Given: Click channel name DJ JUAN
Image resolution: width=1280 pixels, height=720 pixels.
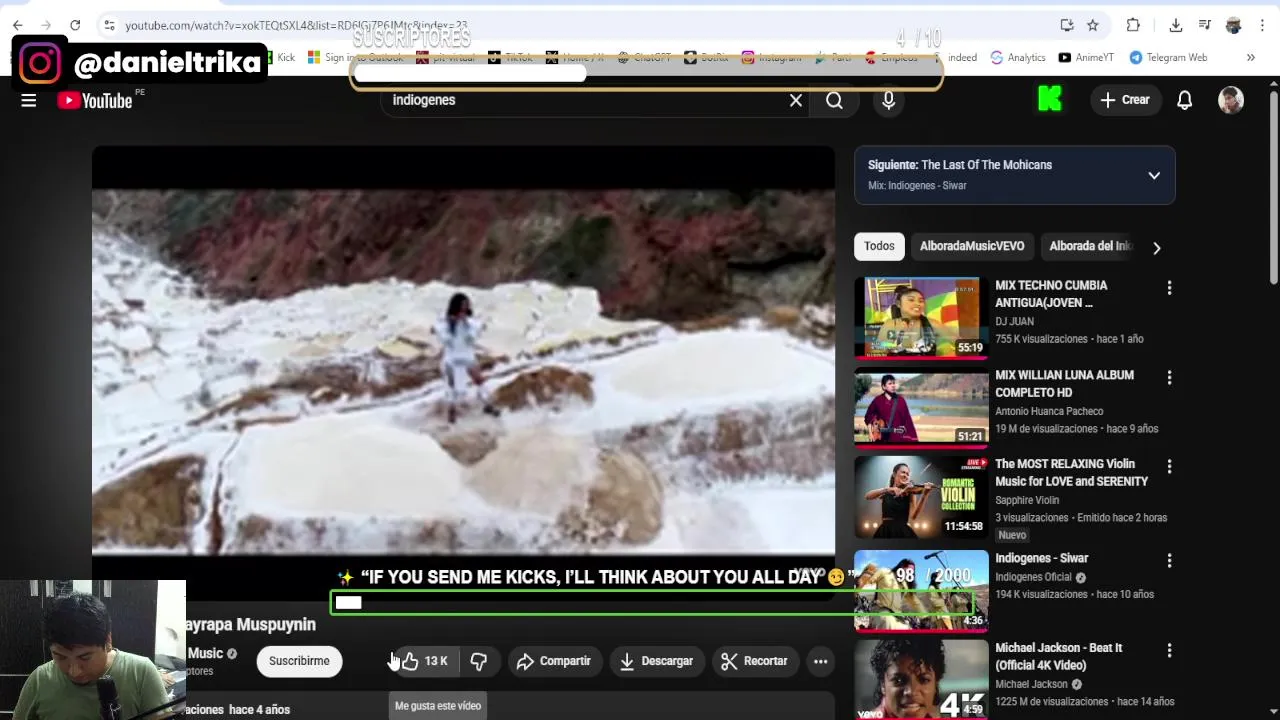Looking at the screenshot, I should coord(1014,322).
